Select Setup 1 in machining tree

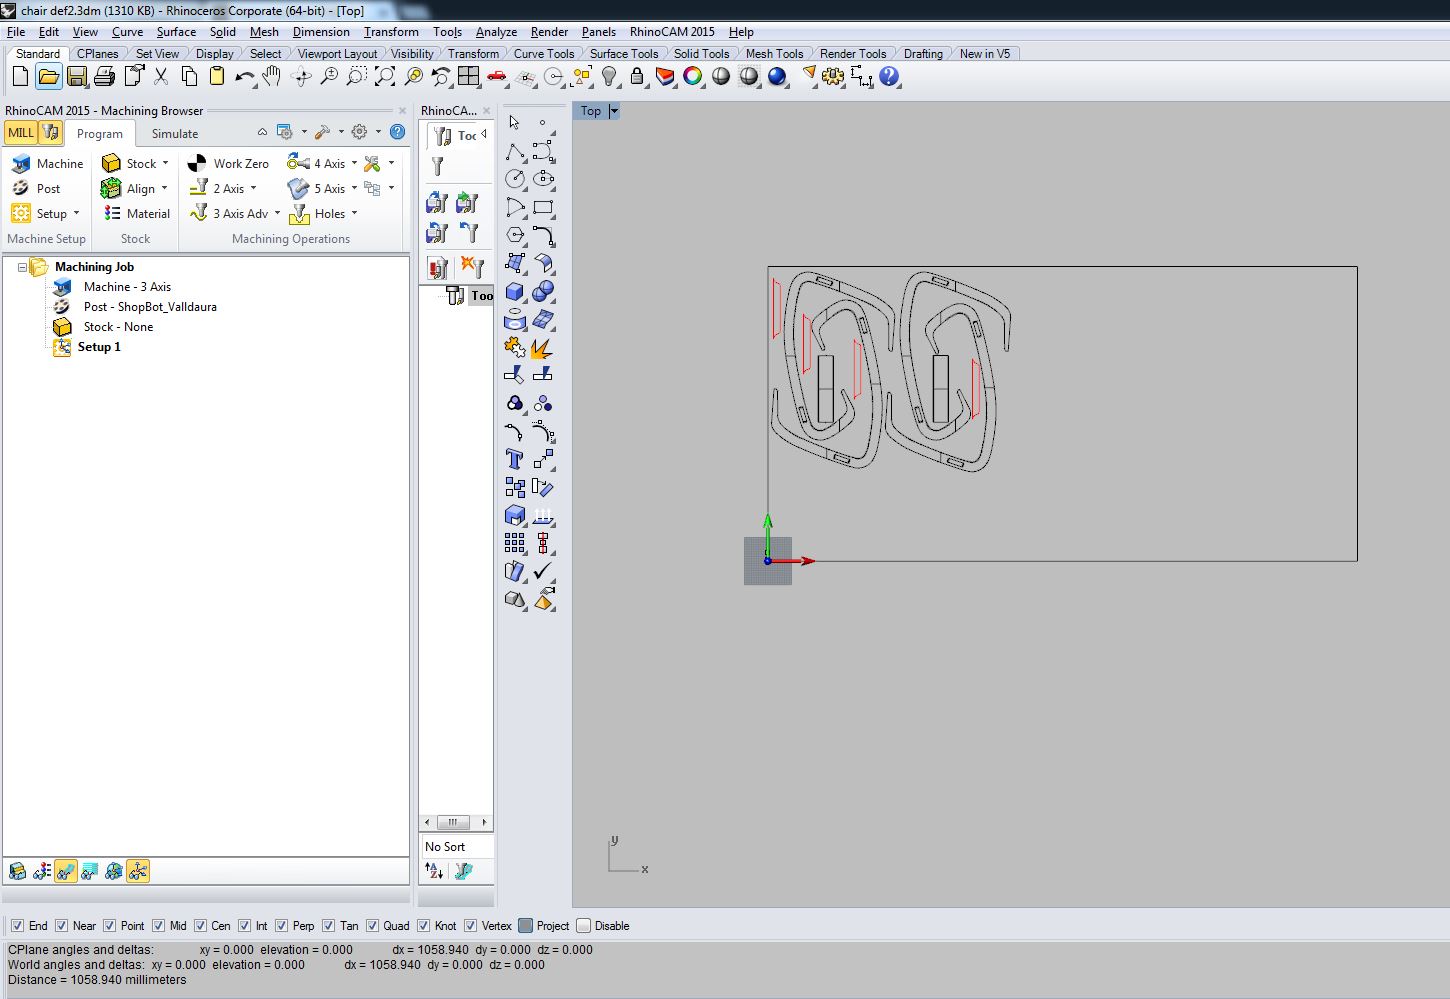tap(99, 347)
